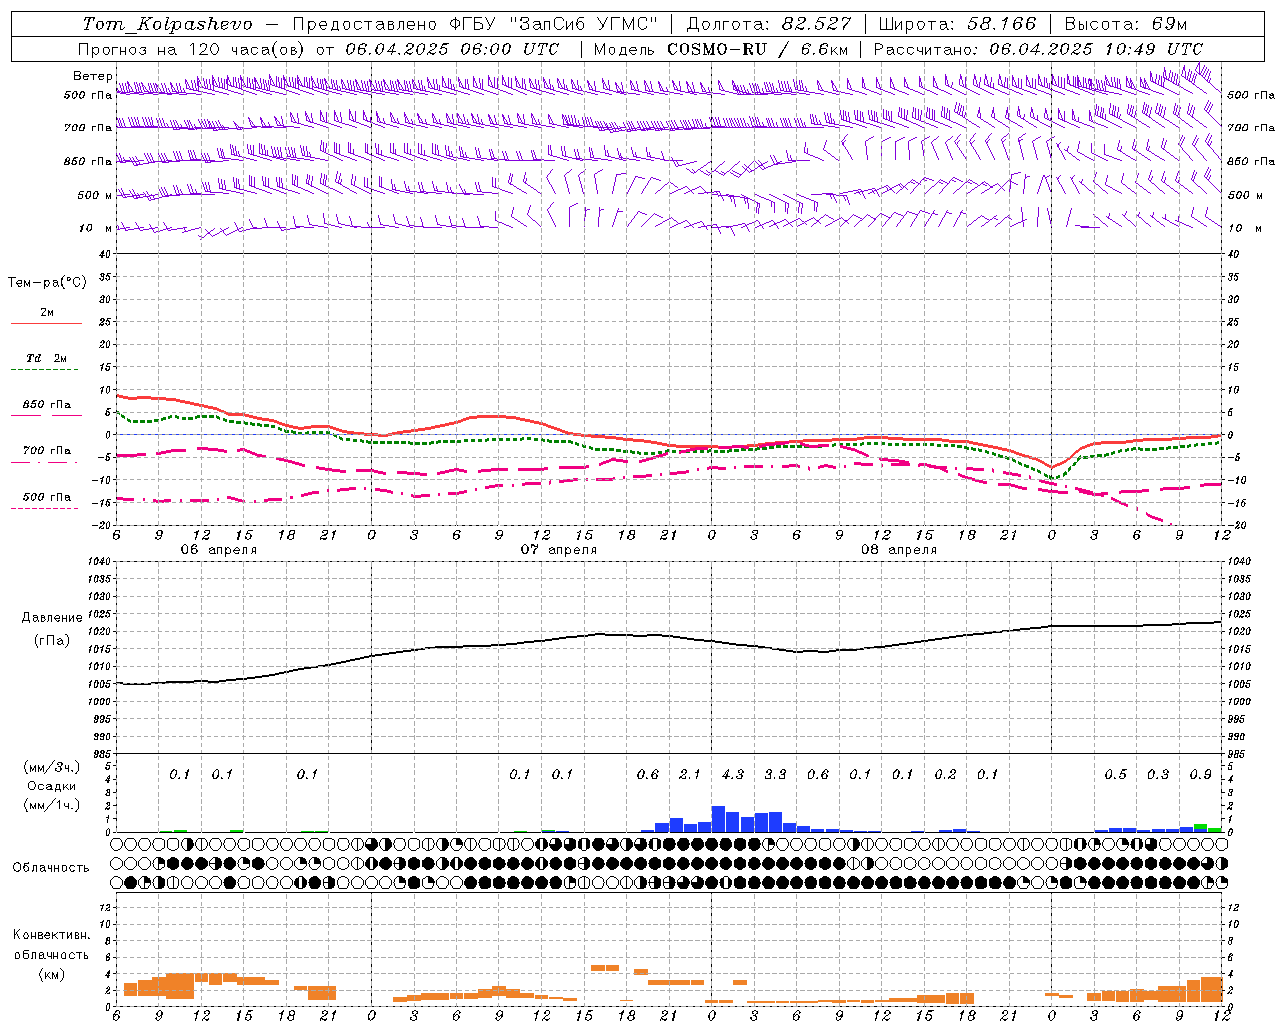Click the precipitation value "0.2"

click(945, 774)
